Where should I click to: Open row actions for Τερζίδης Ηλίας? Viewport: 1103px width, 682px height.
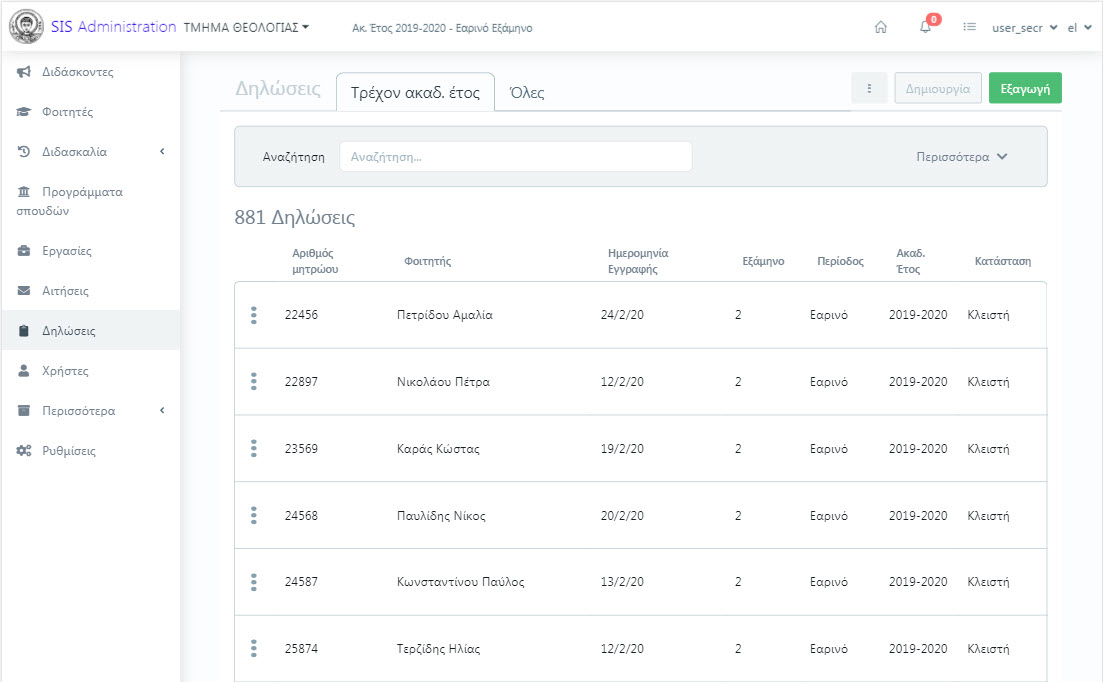(254, 649)
